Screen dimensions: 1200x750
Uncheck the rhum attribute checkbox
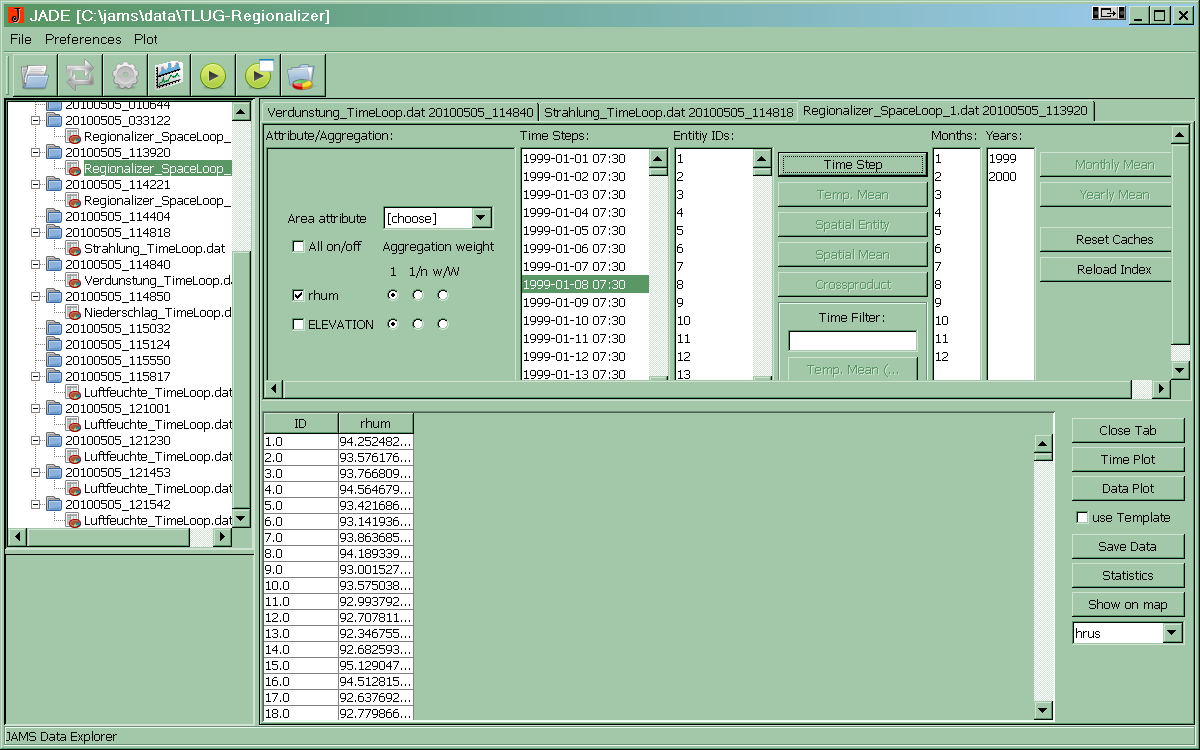[x=298, y=296]
